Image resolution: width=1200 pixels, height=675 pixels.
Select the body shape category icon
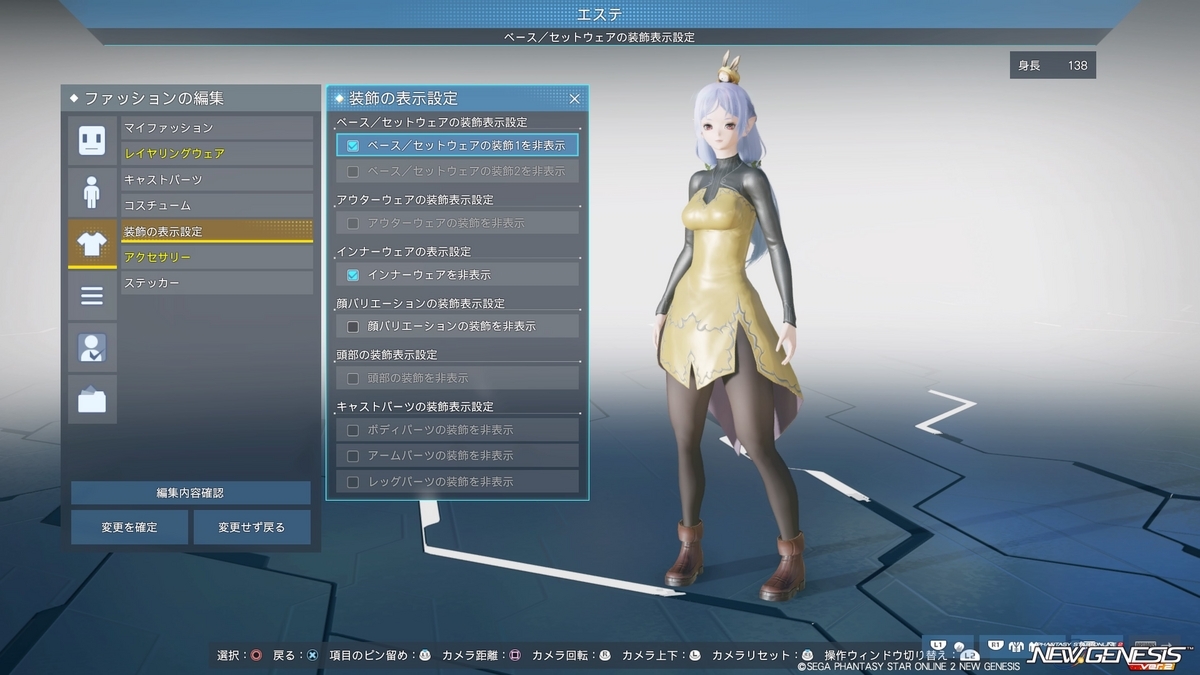(x=92, y=191)
